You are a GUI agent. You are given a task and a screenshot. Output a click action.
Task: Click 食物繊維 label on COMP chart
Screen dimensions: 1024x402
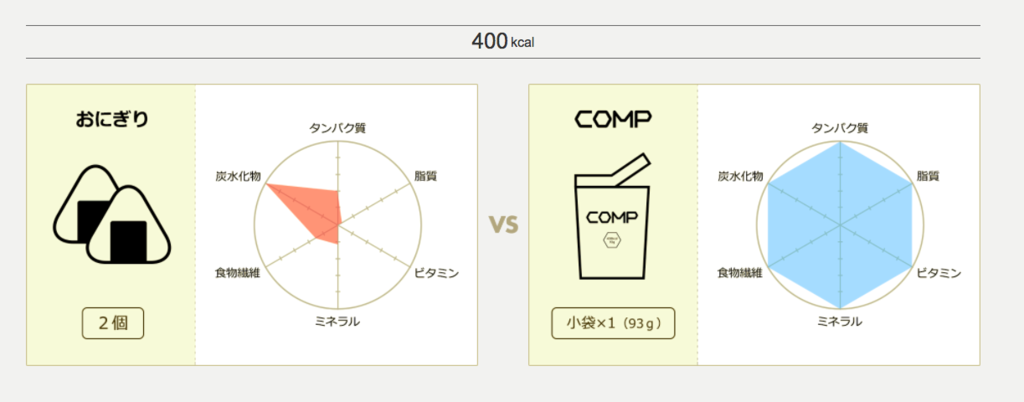click(x=739, y=273)
